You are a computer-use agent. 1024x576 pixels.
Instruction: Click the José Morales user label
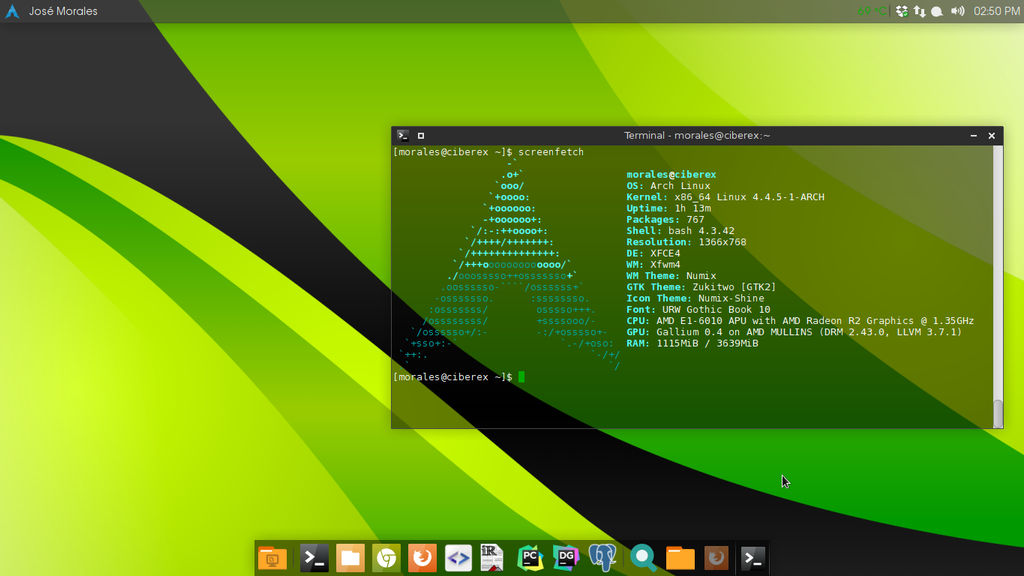pos(64,11)
